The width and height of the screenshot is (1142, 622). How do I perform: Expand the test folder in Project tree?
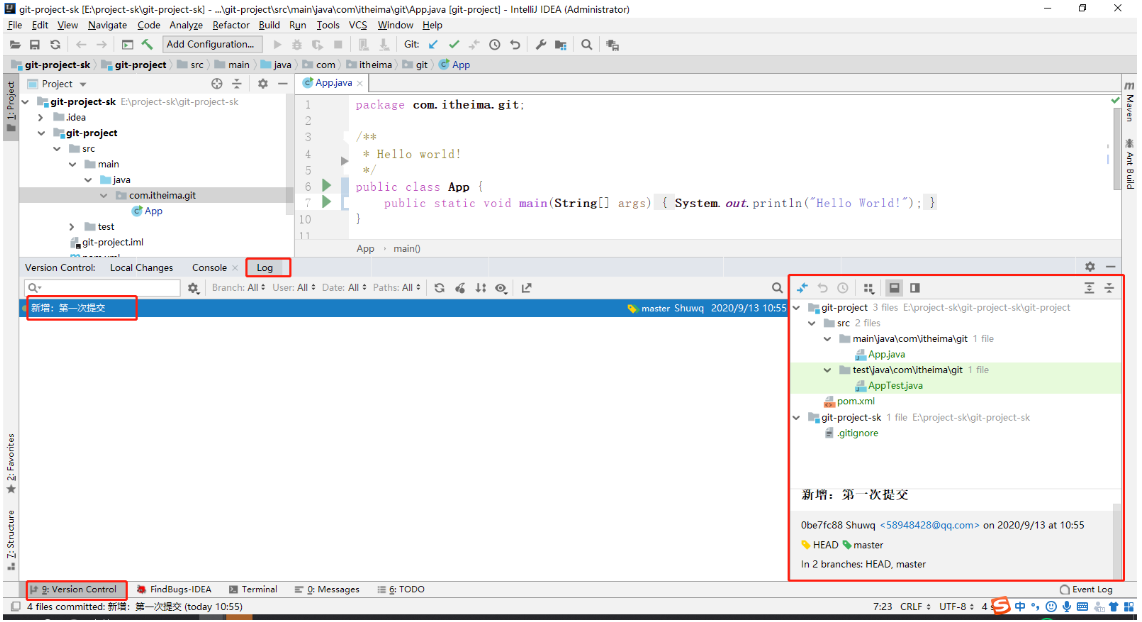tap(71, 227)
